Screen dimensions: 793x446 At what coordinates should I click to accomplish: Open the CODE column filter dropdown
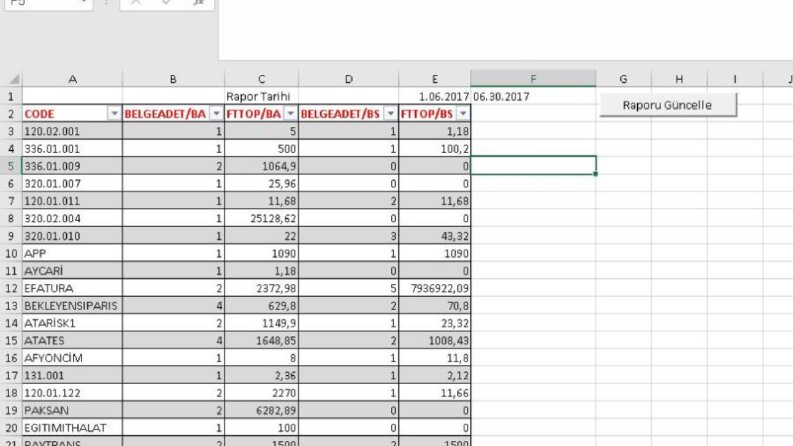tap(114, 114)
